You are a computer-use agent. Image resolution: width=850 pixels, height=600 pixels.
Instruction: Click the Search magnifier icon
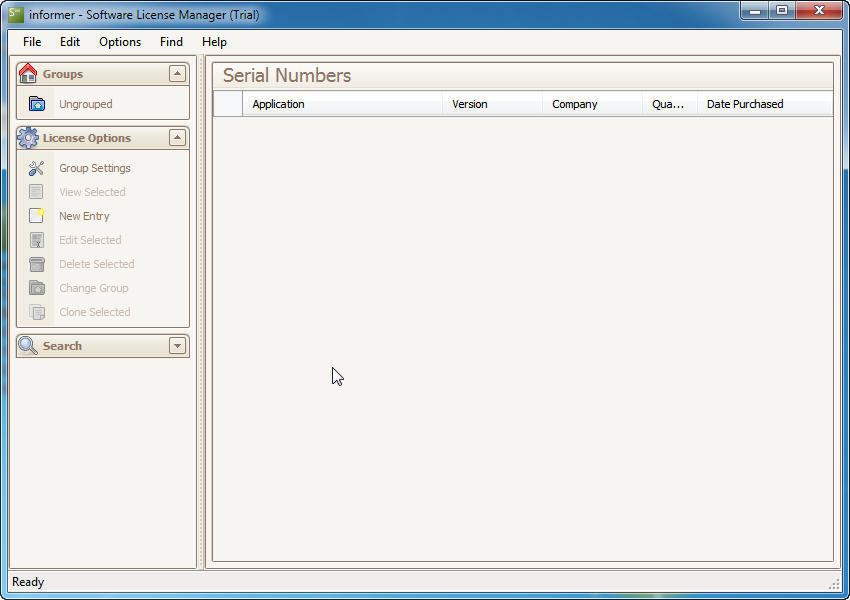coord(28,345)
